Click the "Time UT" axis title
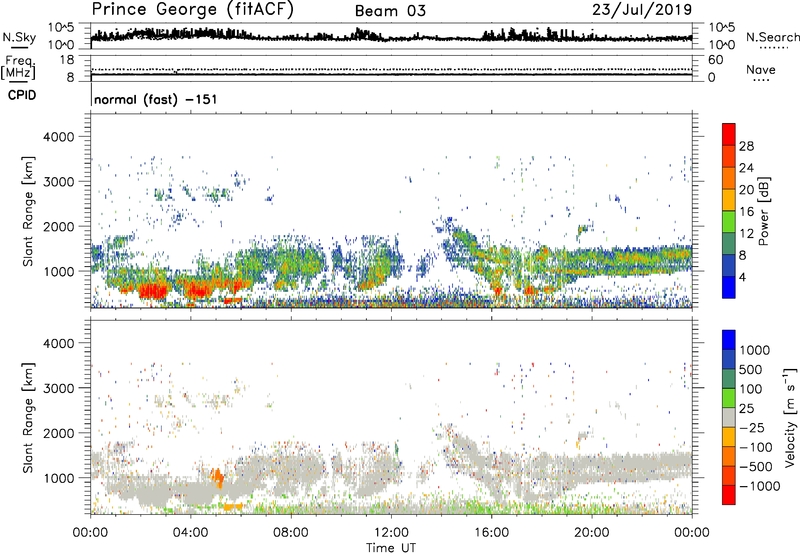Screen dimensions: 800x554 click(391, 548)
